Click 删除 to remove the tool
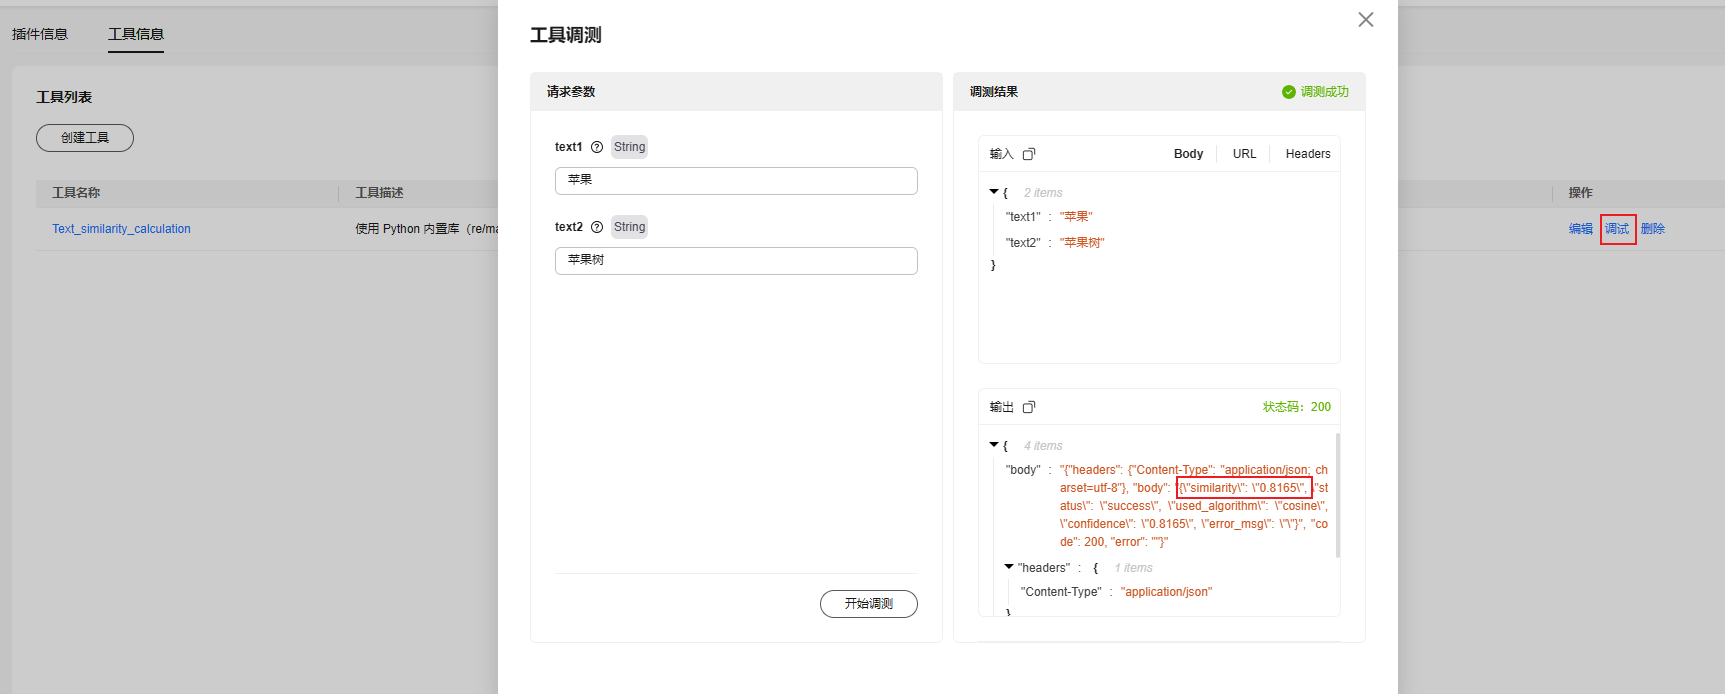 pos(1652,229)
